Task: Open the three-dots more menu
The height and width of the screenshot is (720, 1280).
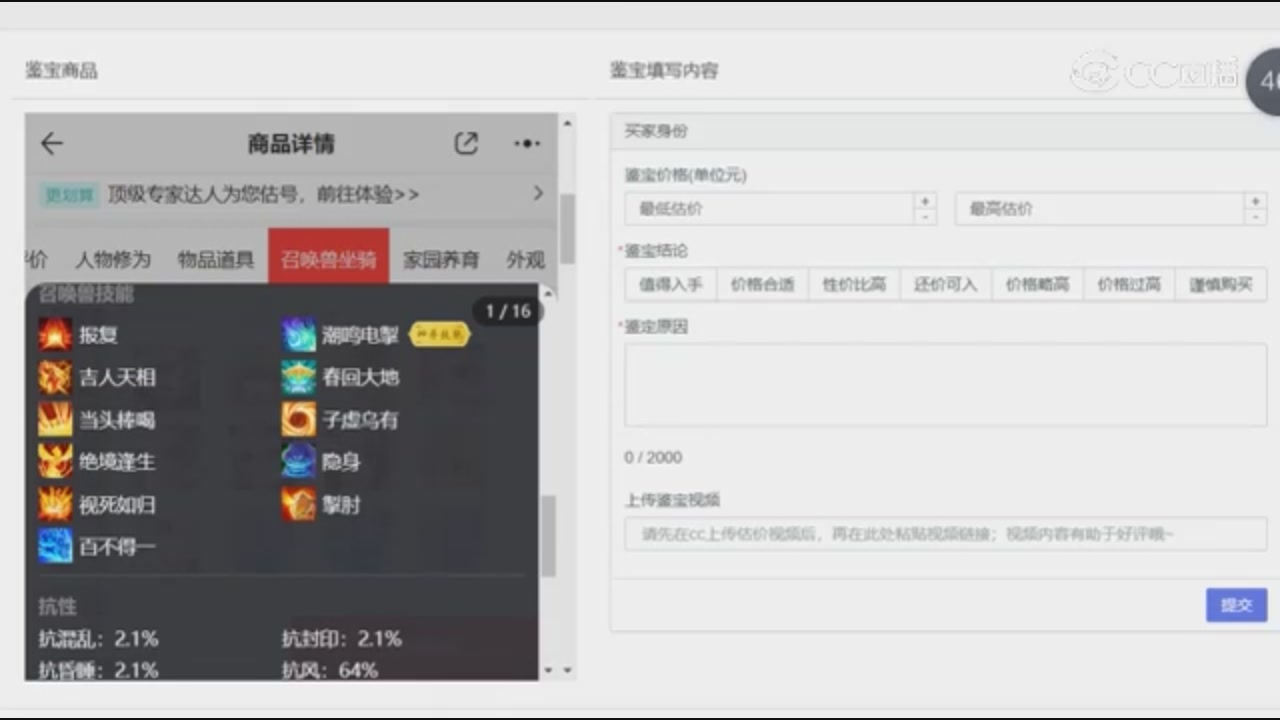Action: click(x=526, y=144)
